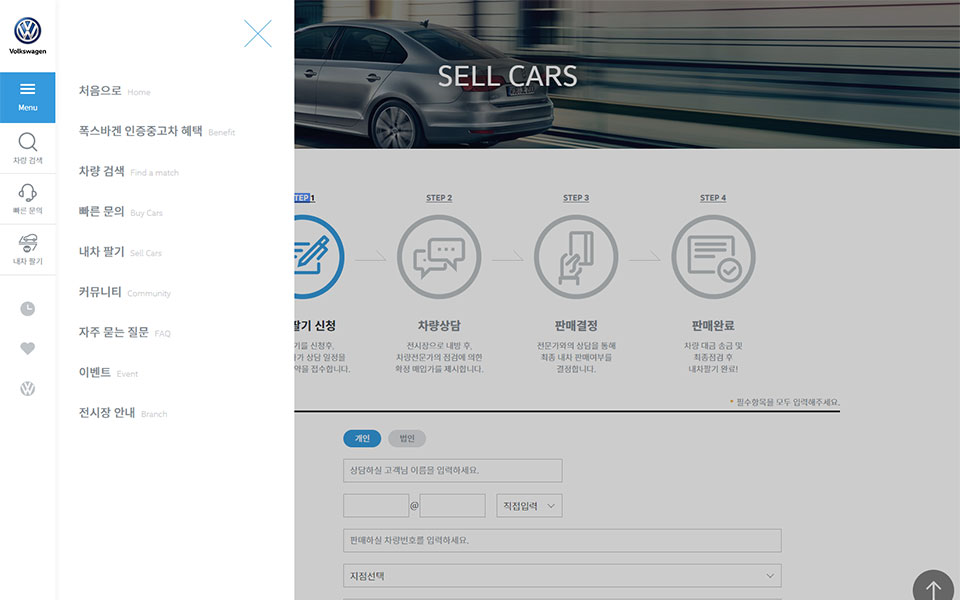Open 자주 묻는 질문 FAQ link

(114, 332)
